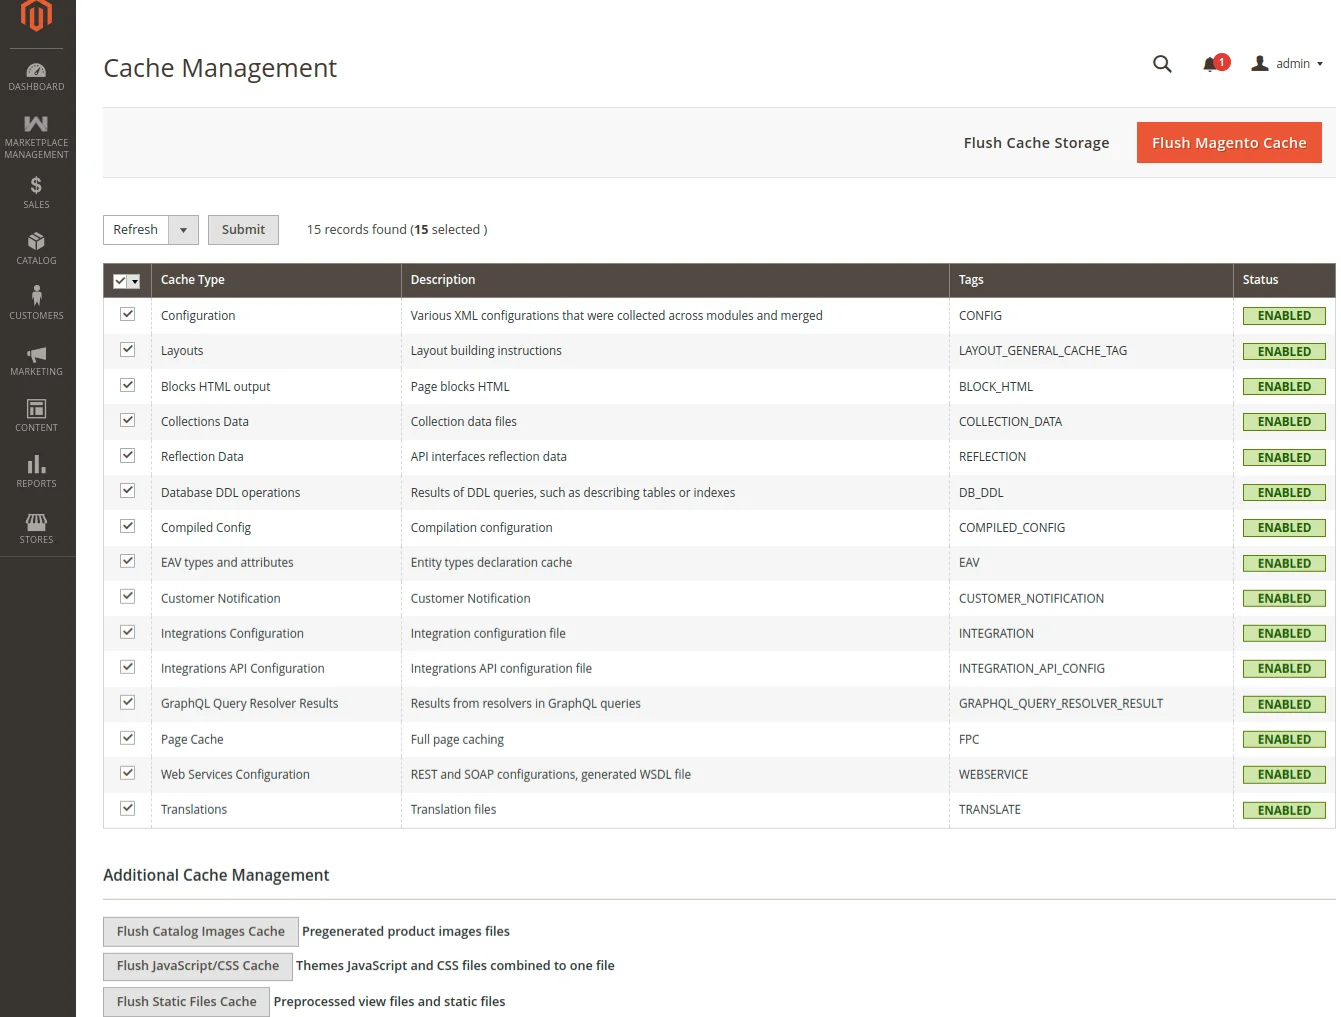Open Marketplace Management from the sidebar

(x=36, y=134)
